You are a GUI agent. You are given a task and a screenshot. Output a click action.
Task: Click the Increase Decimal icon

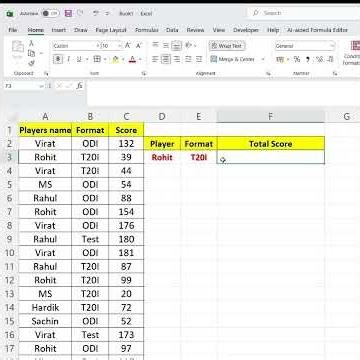pyautogui.click(x=319, y=59)
